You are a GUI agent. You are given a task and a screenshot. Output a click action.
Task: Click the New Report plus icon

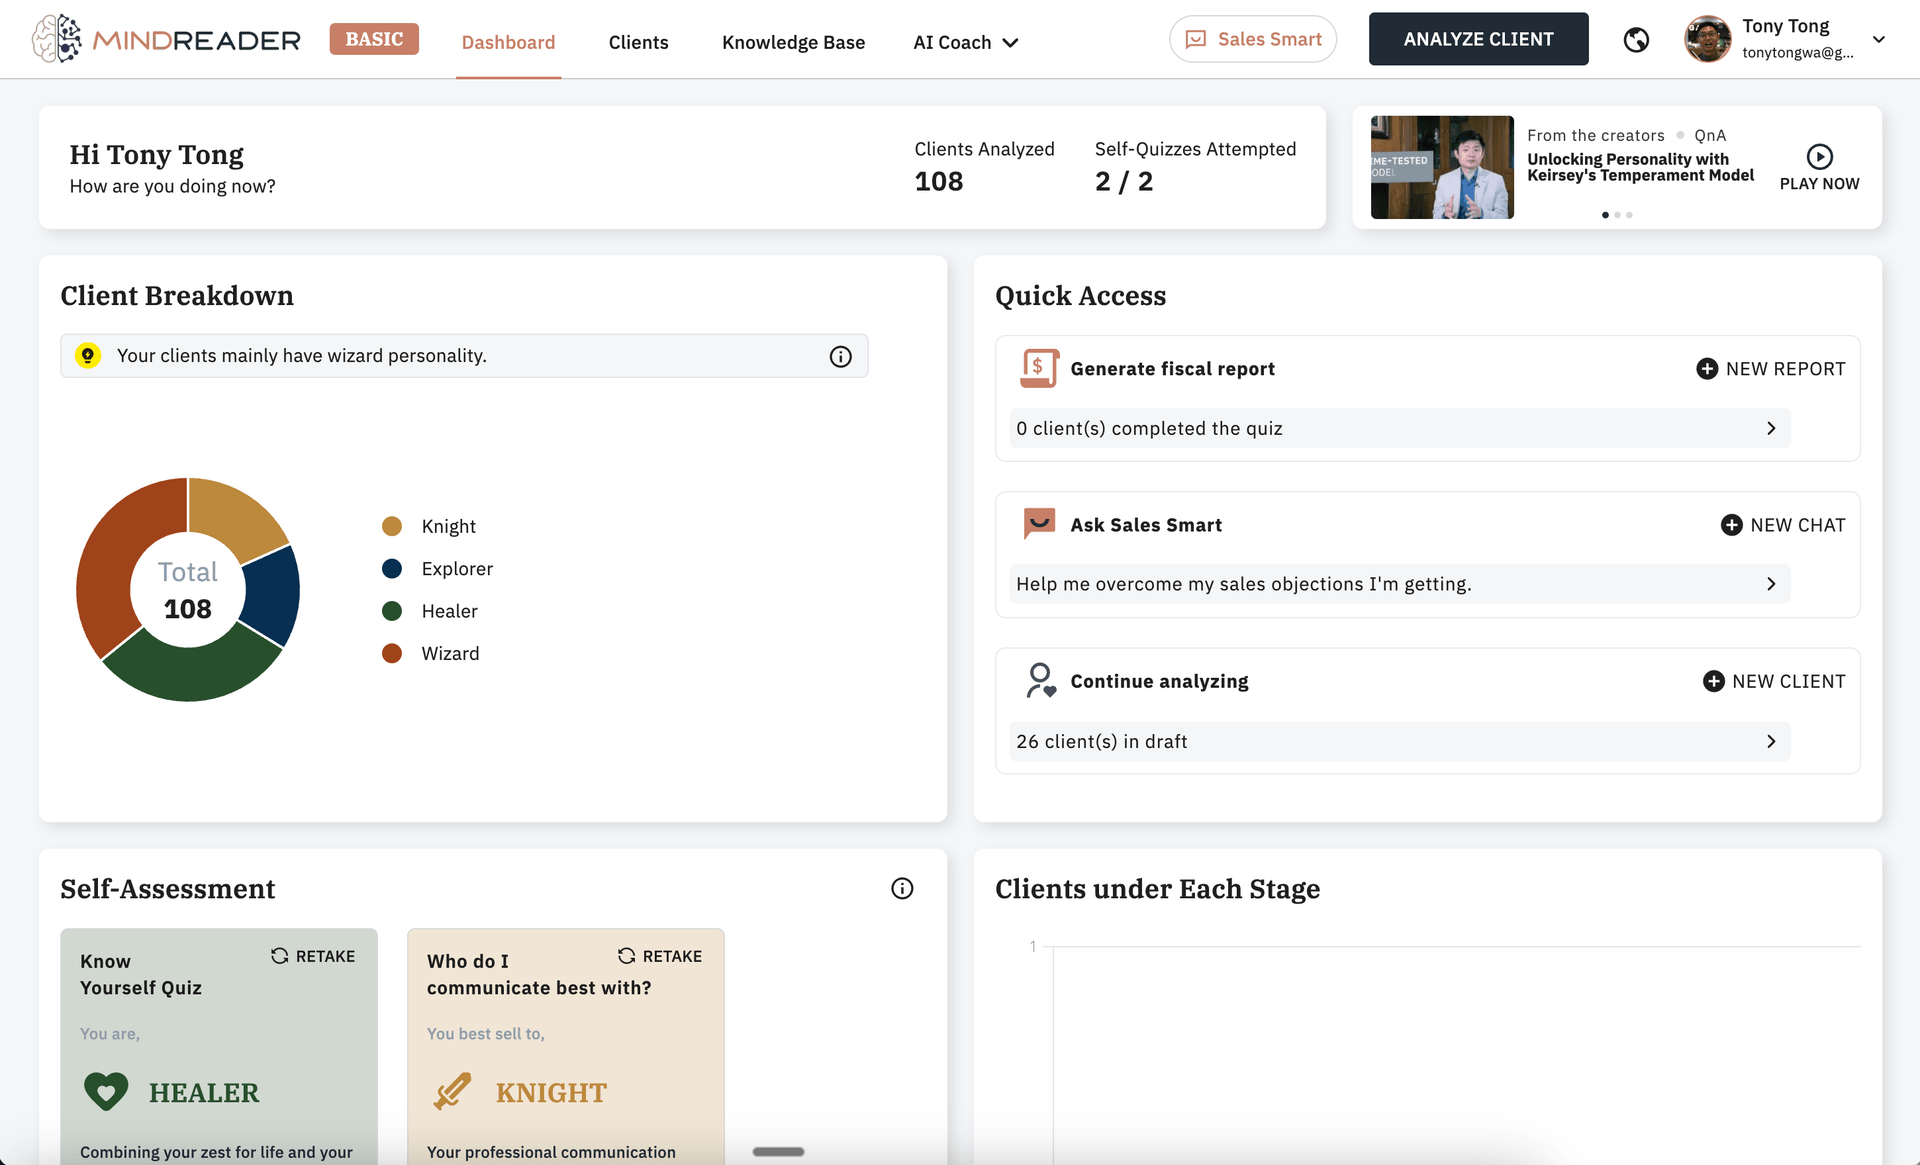pos(1707,369)
